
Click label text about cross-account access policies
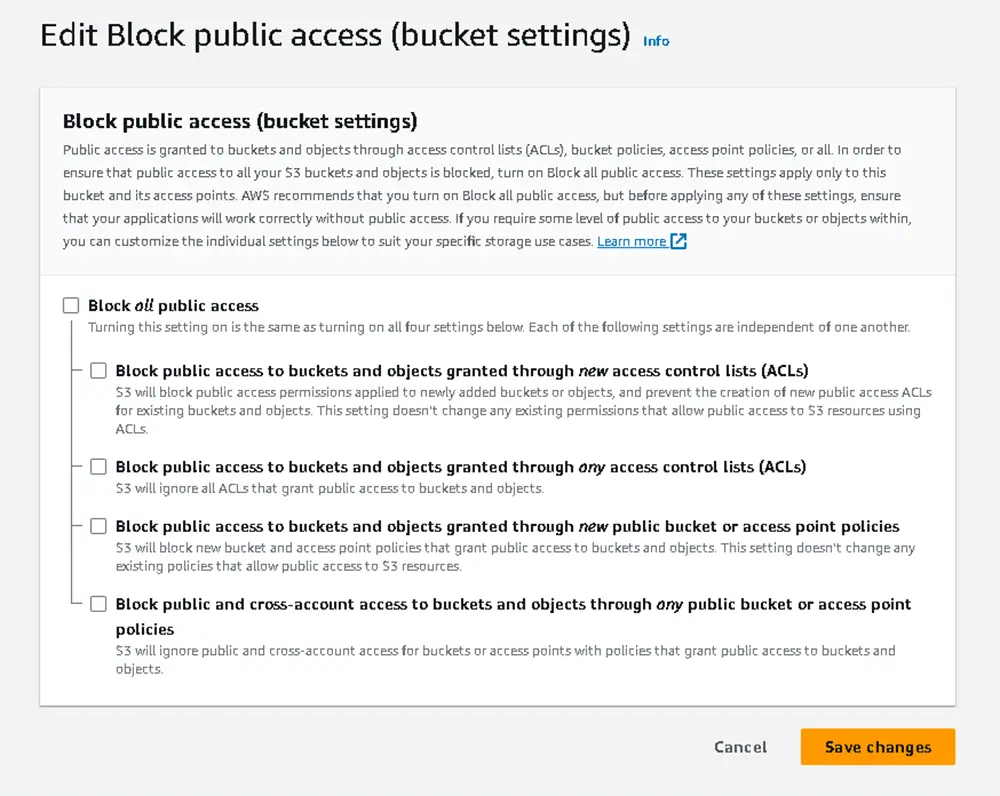pos(513,617)
